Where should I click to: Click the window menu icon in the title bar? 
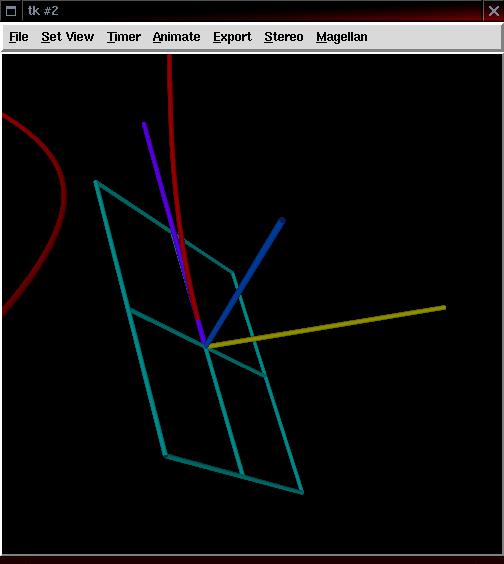tap(11, 11)
